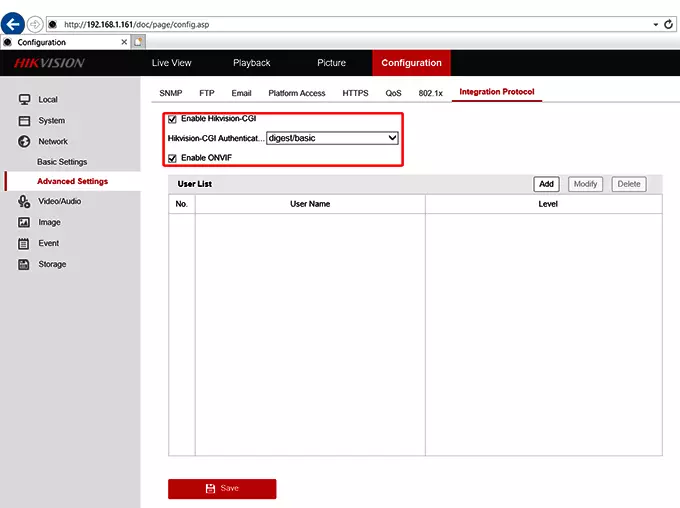Collapse the Network section

(53, 141)
